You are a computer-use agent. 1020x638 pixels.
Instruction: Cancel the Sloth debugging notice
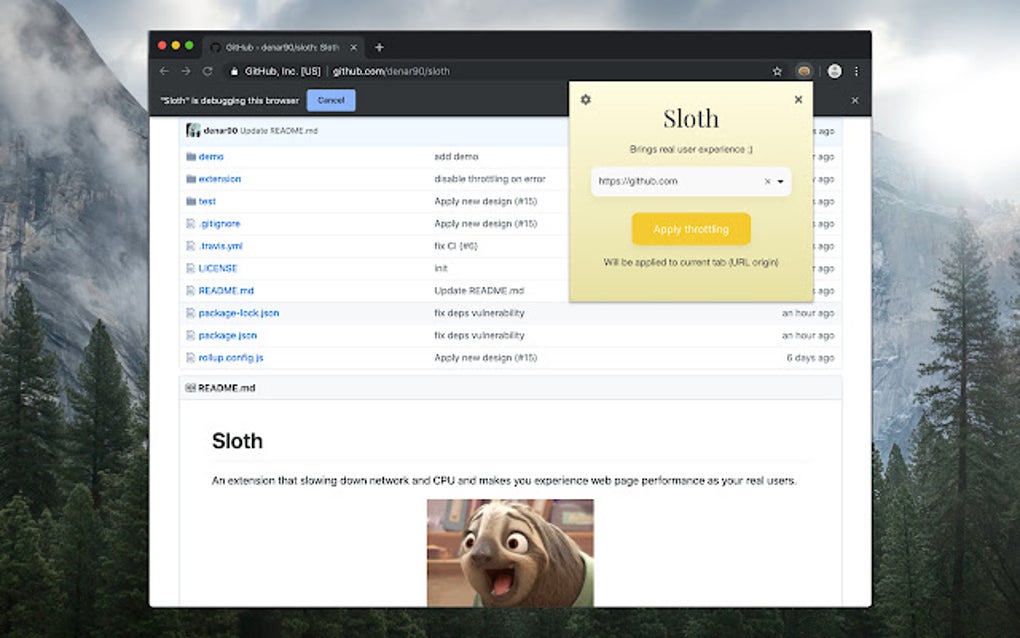coord(330,100)
